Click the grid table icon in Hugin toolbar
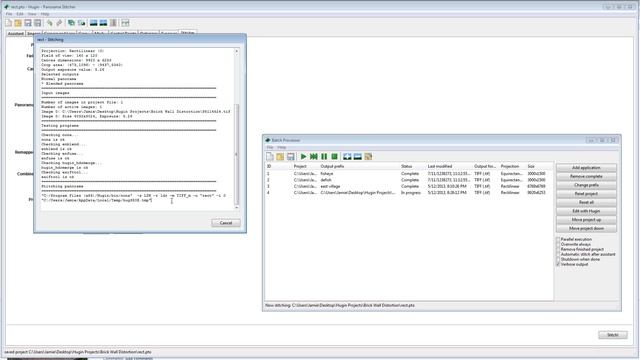Screen dimensions: 640x360 125,23
